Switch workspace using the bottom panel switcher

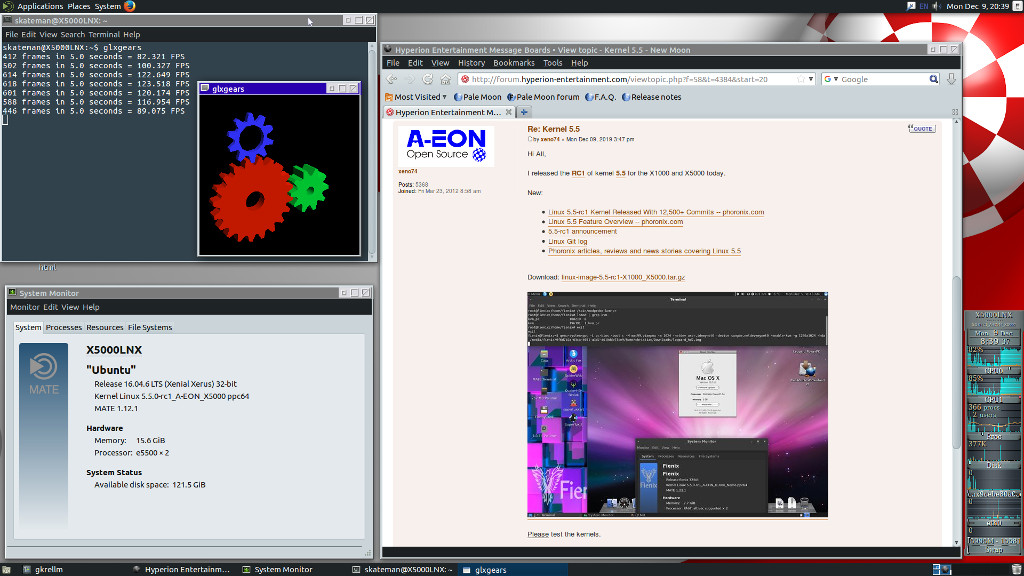click(x=942, y=569)
